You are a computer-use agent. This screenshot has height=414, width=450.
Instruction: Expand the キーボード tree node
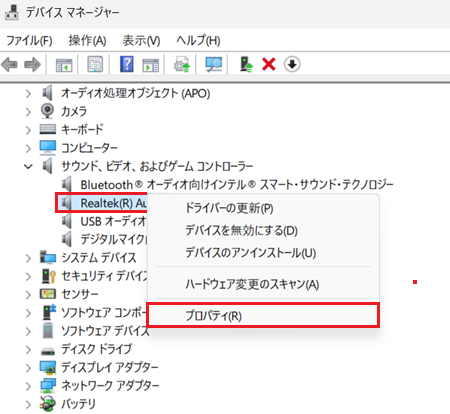click(28, 130)
